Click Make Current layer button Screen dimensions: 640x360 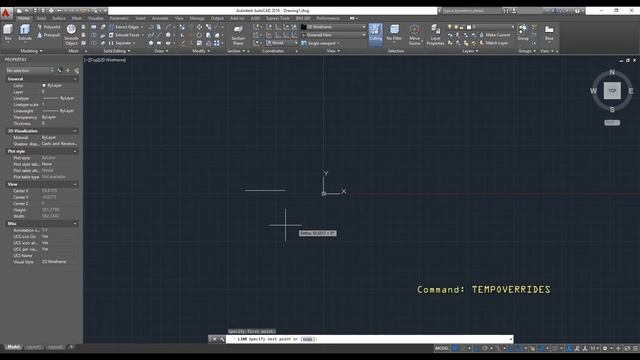tap(495, 35)
